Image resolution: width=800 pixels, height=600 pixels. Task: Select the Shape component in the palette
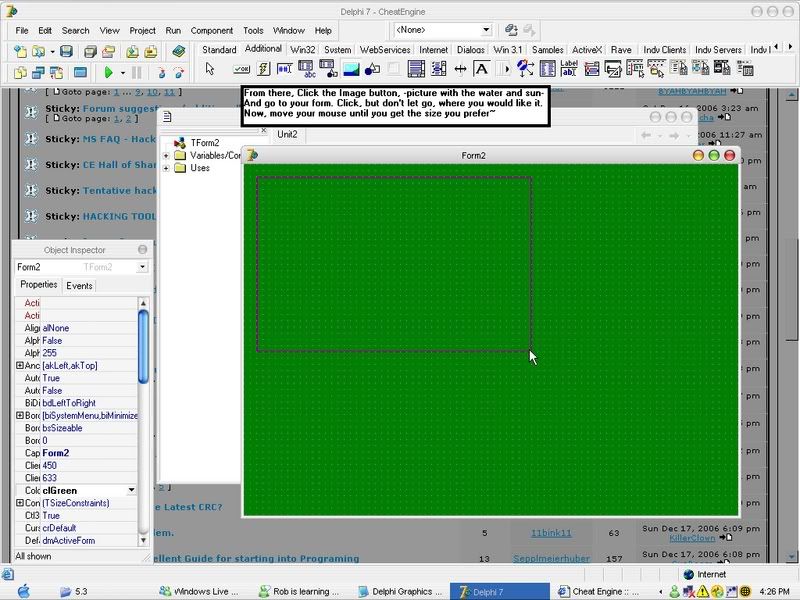tap(372, 69)
